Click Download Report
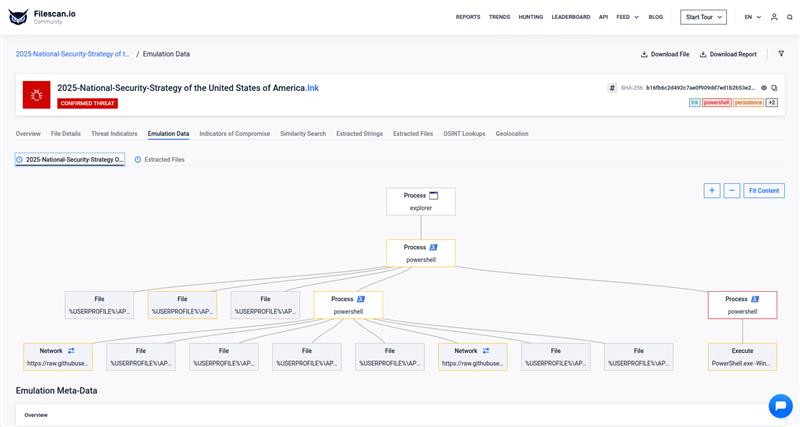The image size is (800, 427). 728,54
